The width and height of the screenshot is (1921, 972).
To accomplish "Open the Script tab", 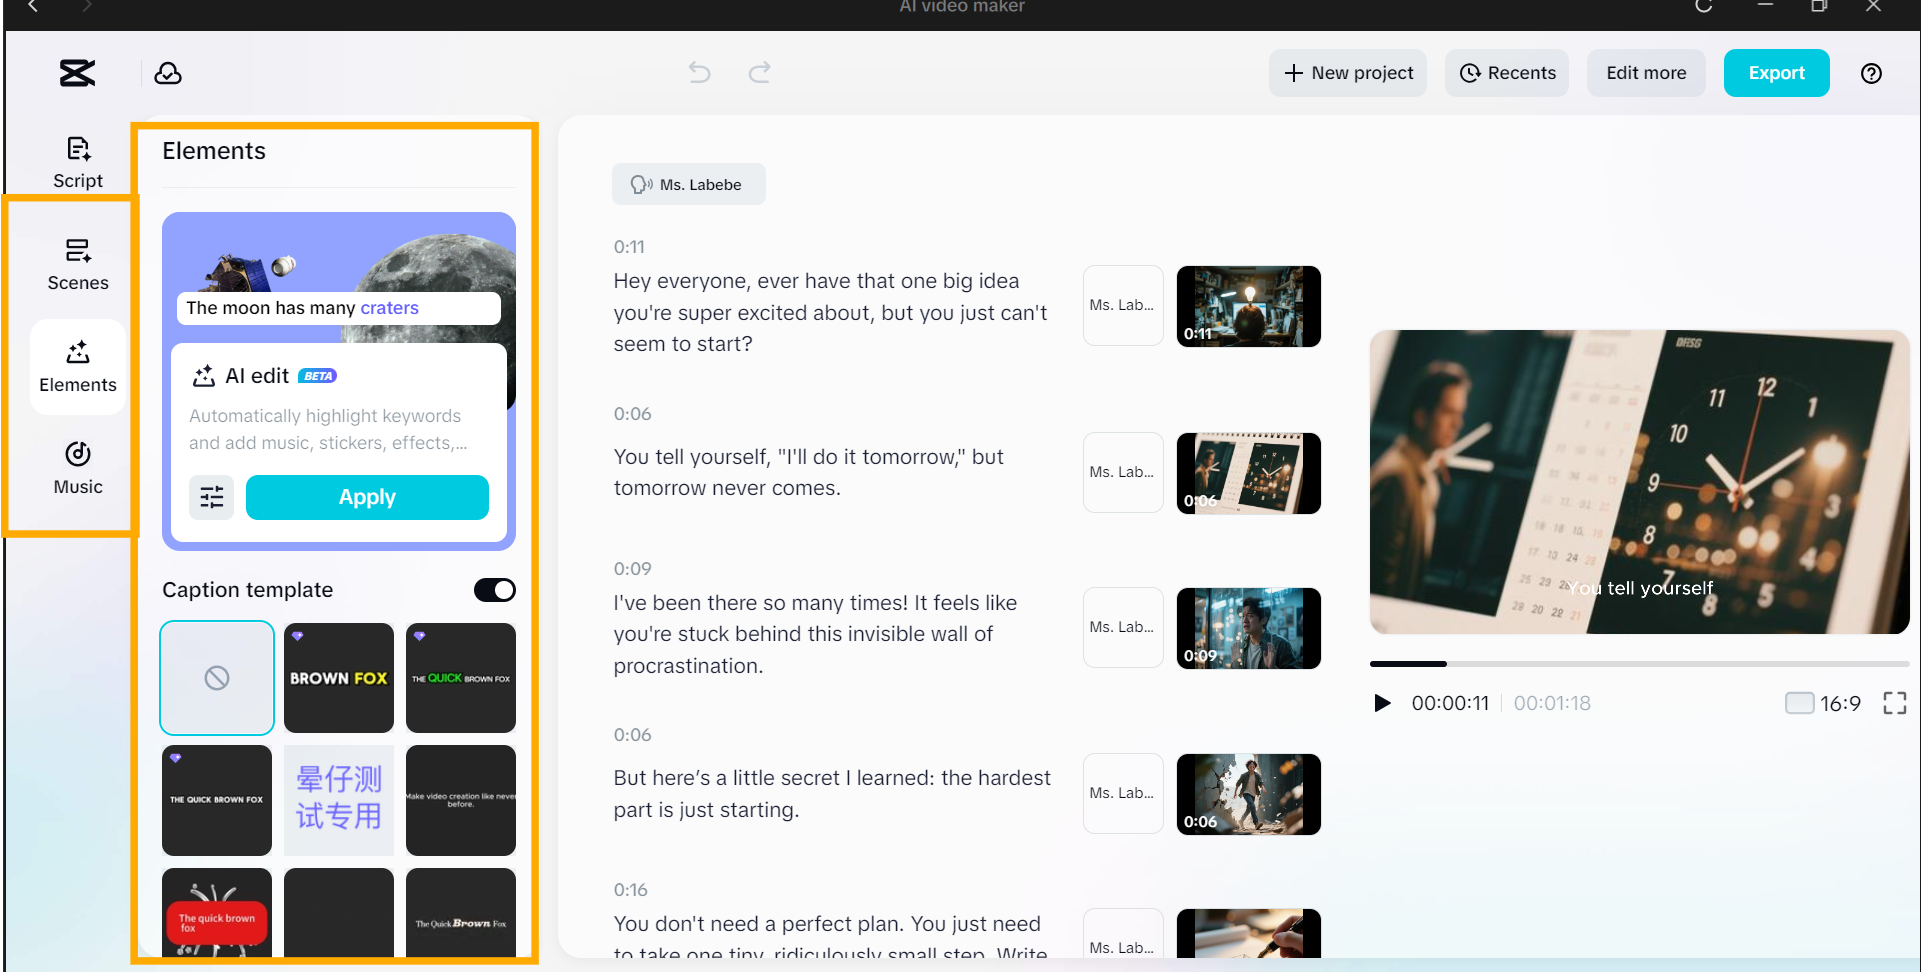I will (78, 162).
